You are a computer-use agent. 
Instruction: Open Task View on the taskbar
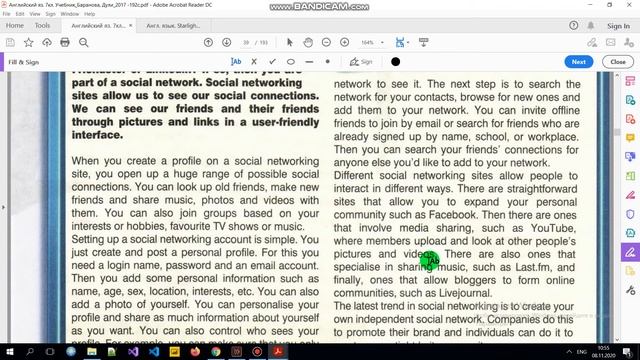coord(50,351)
